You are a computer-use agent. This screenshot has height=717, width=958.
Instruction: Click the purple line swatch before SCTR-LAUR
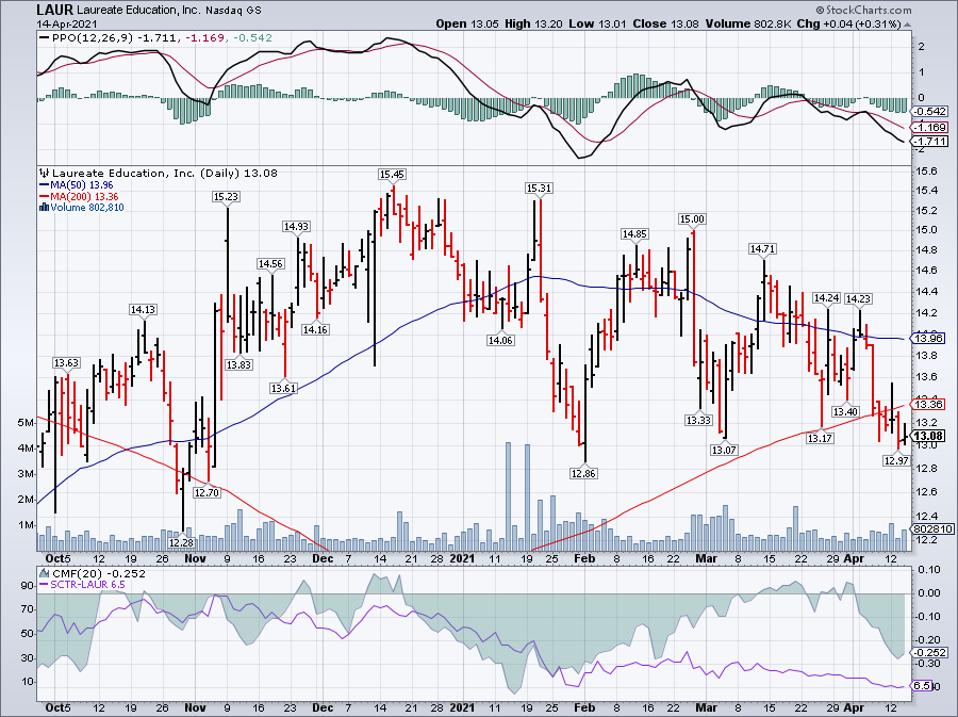coord(44,584)
